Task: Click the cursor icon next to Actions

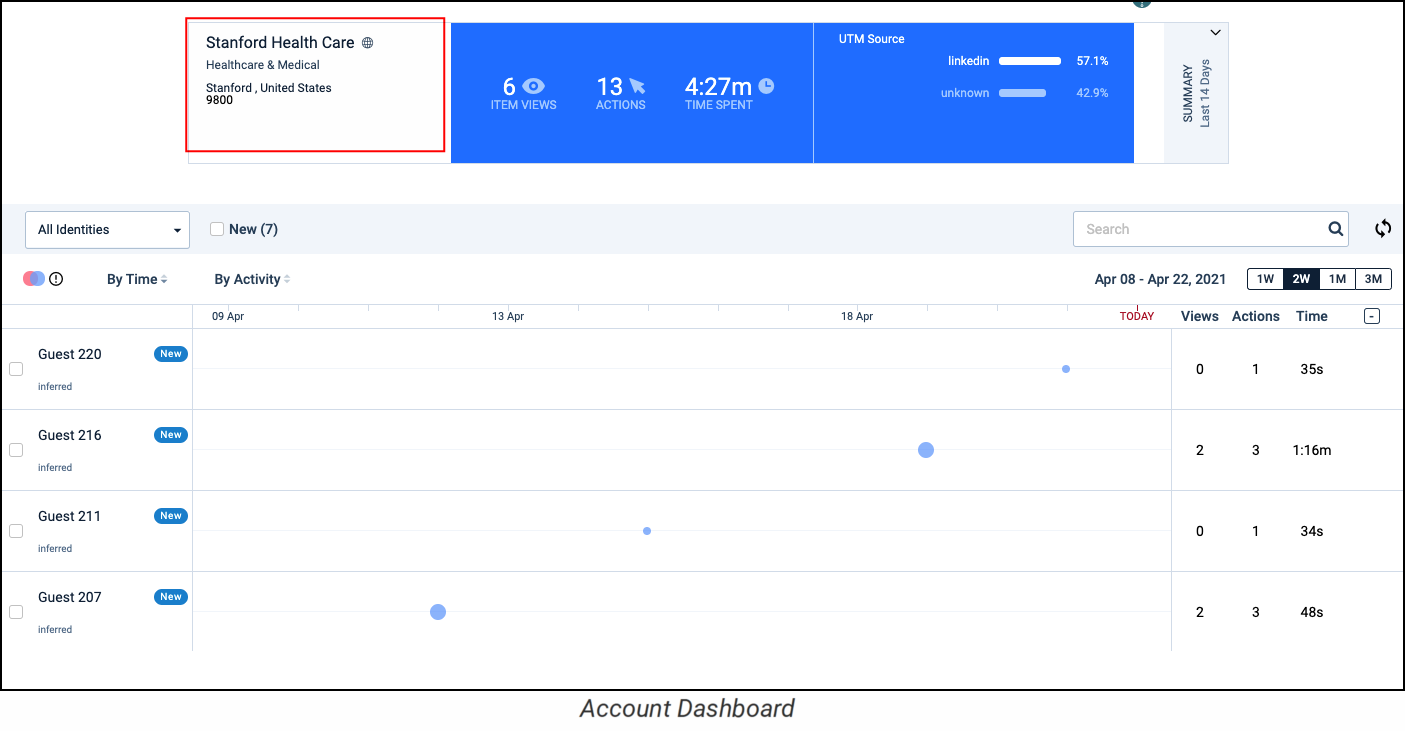Action: tap(637, 87)
